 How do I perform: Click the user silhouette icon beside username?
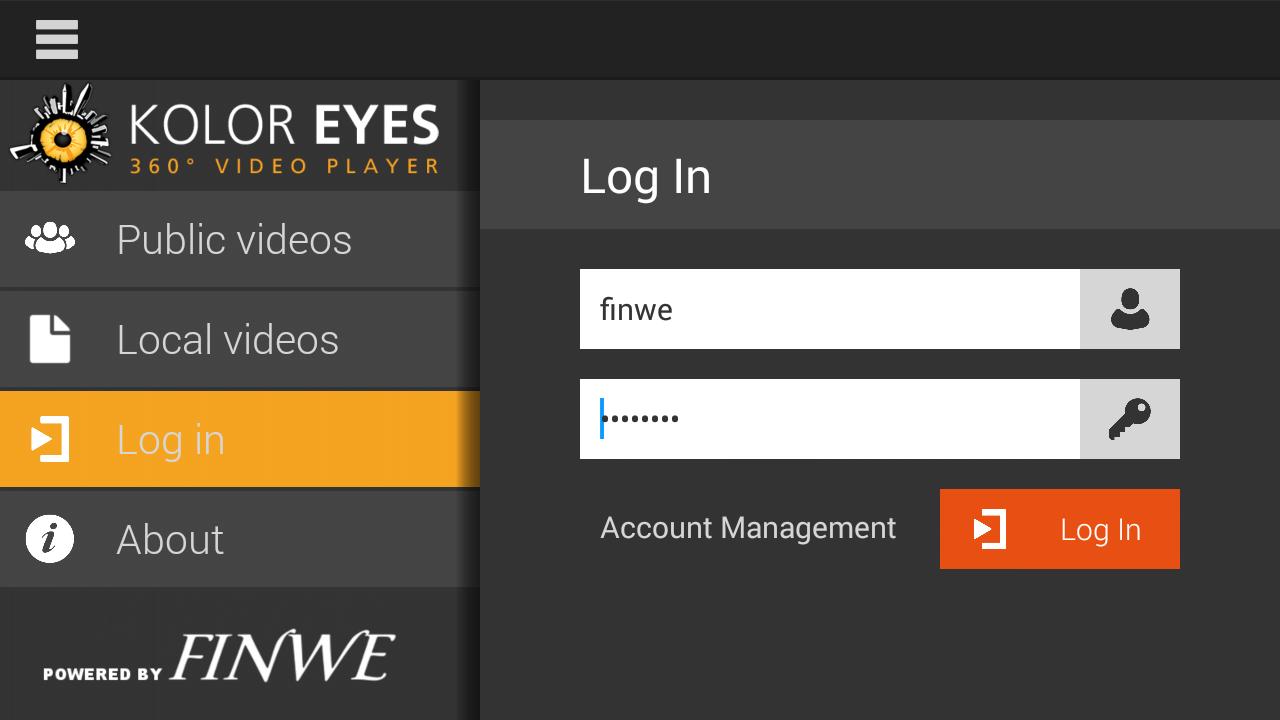click(1130, 309)
